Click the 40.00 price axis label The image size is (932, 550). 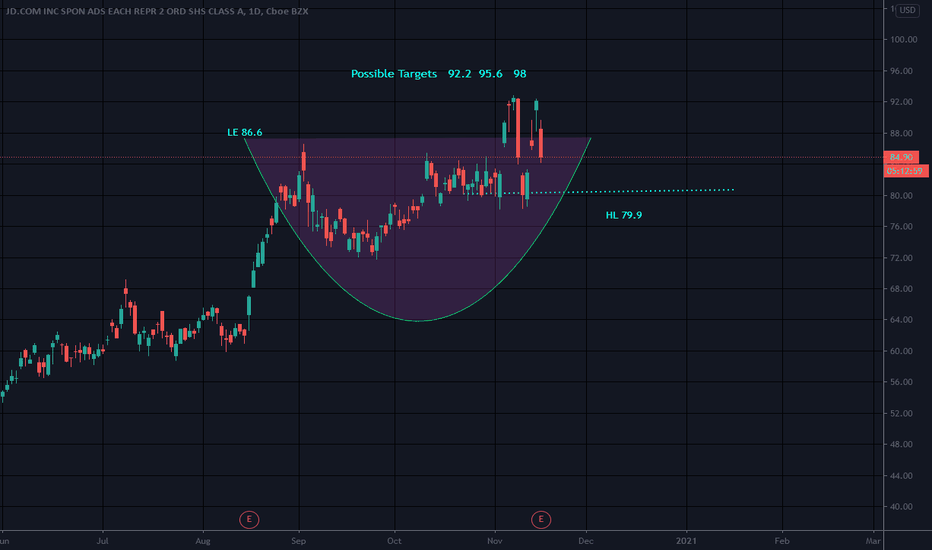(x=901, y=507)
